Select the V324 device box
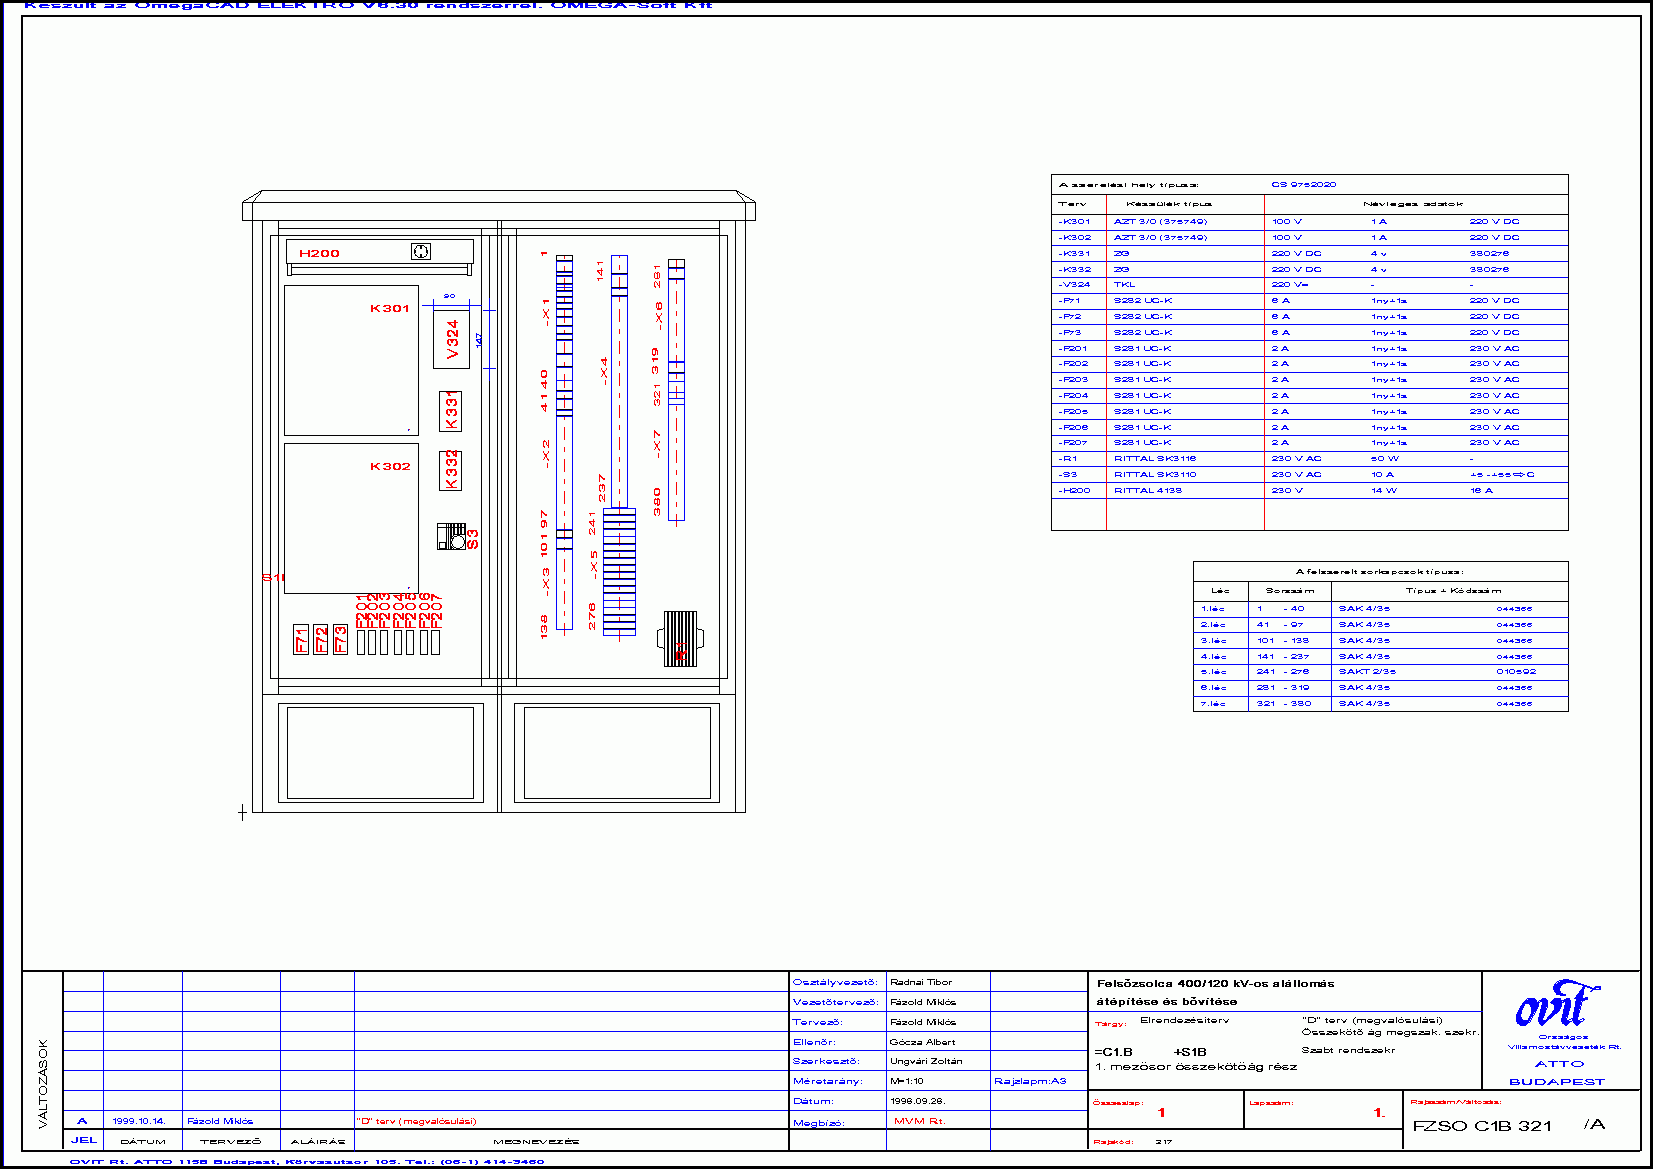 [452, 341]
